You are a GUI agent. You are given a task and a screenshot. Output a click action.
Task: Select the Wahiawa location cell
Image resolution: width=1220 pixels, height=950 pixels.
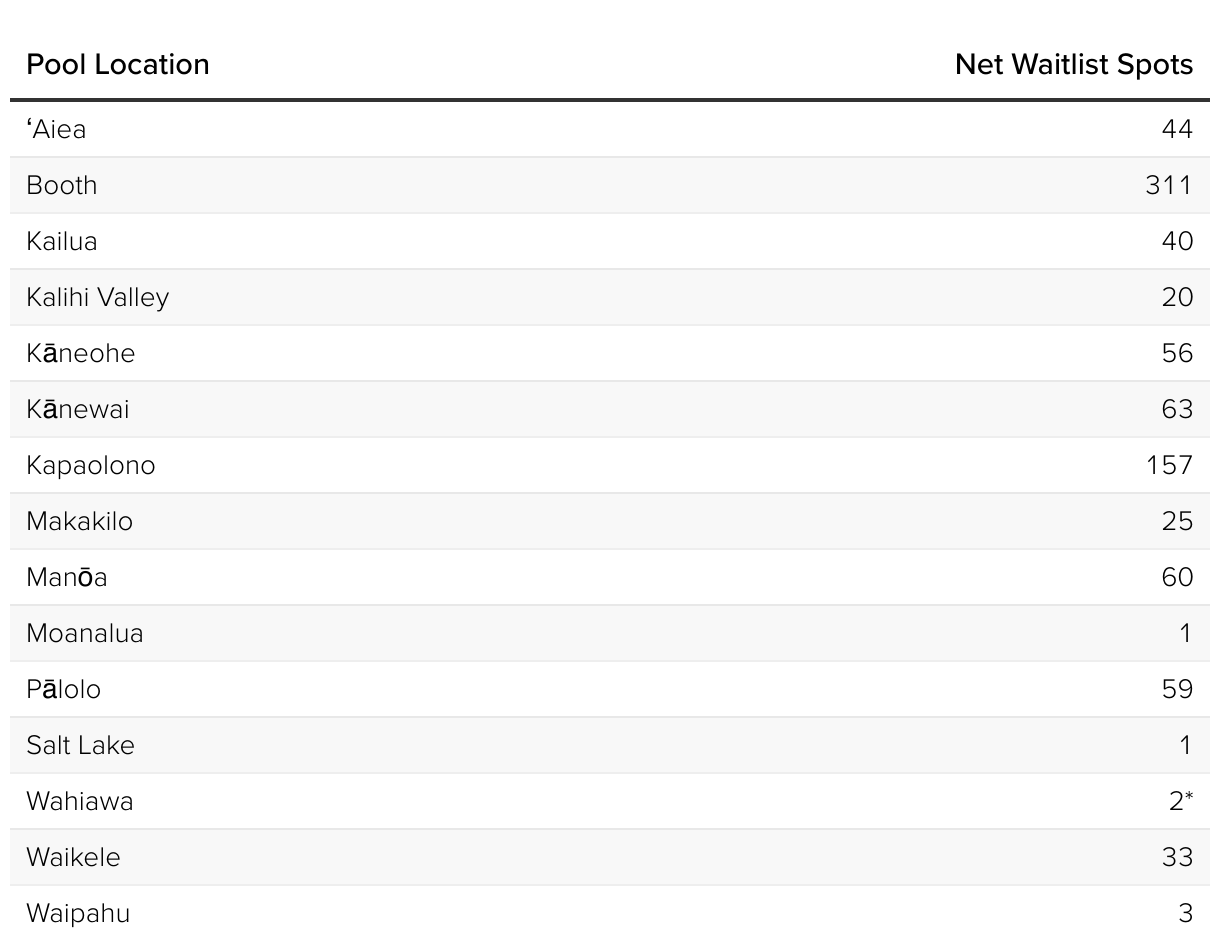[80, 801]
